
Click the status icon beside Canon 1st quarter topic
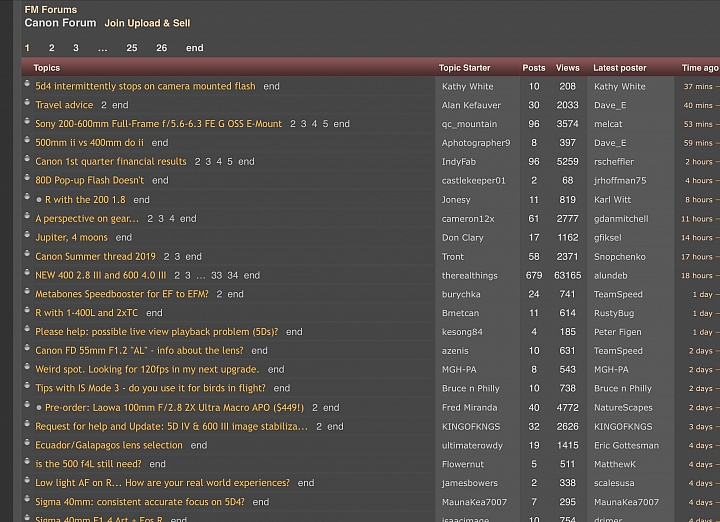click(x=27, y=158)
